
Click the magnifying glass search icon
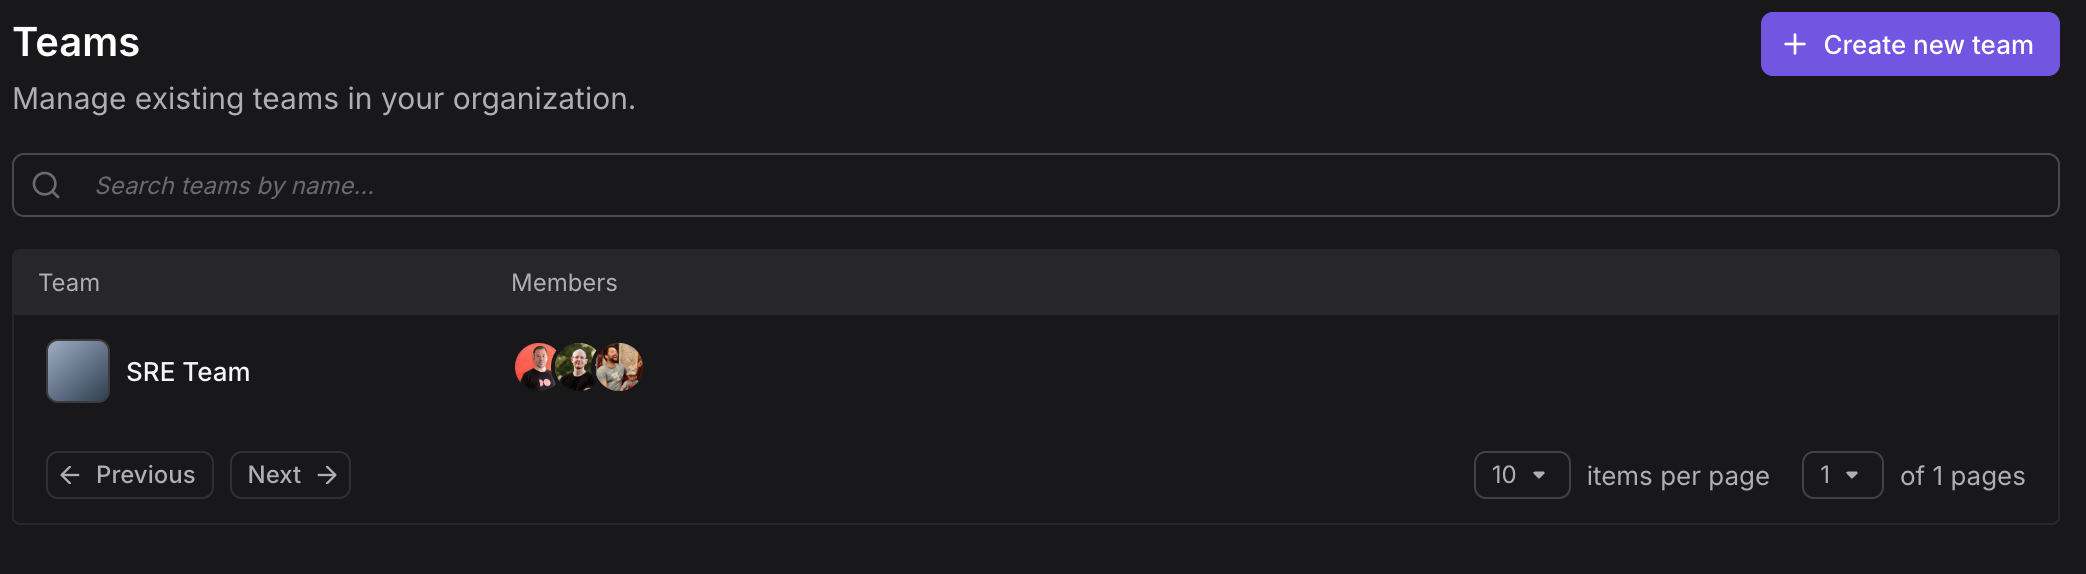click(46, 185)
